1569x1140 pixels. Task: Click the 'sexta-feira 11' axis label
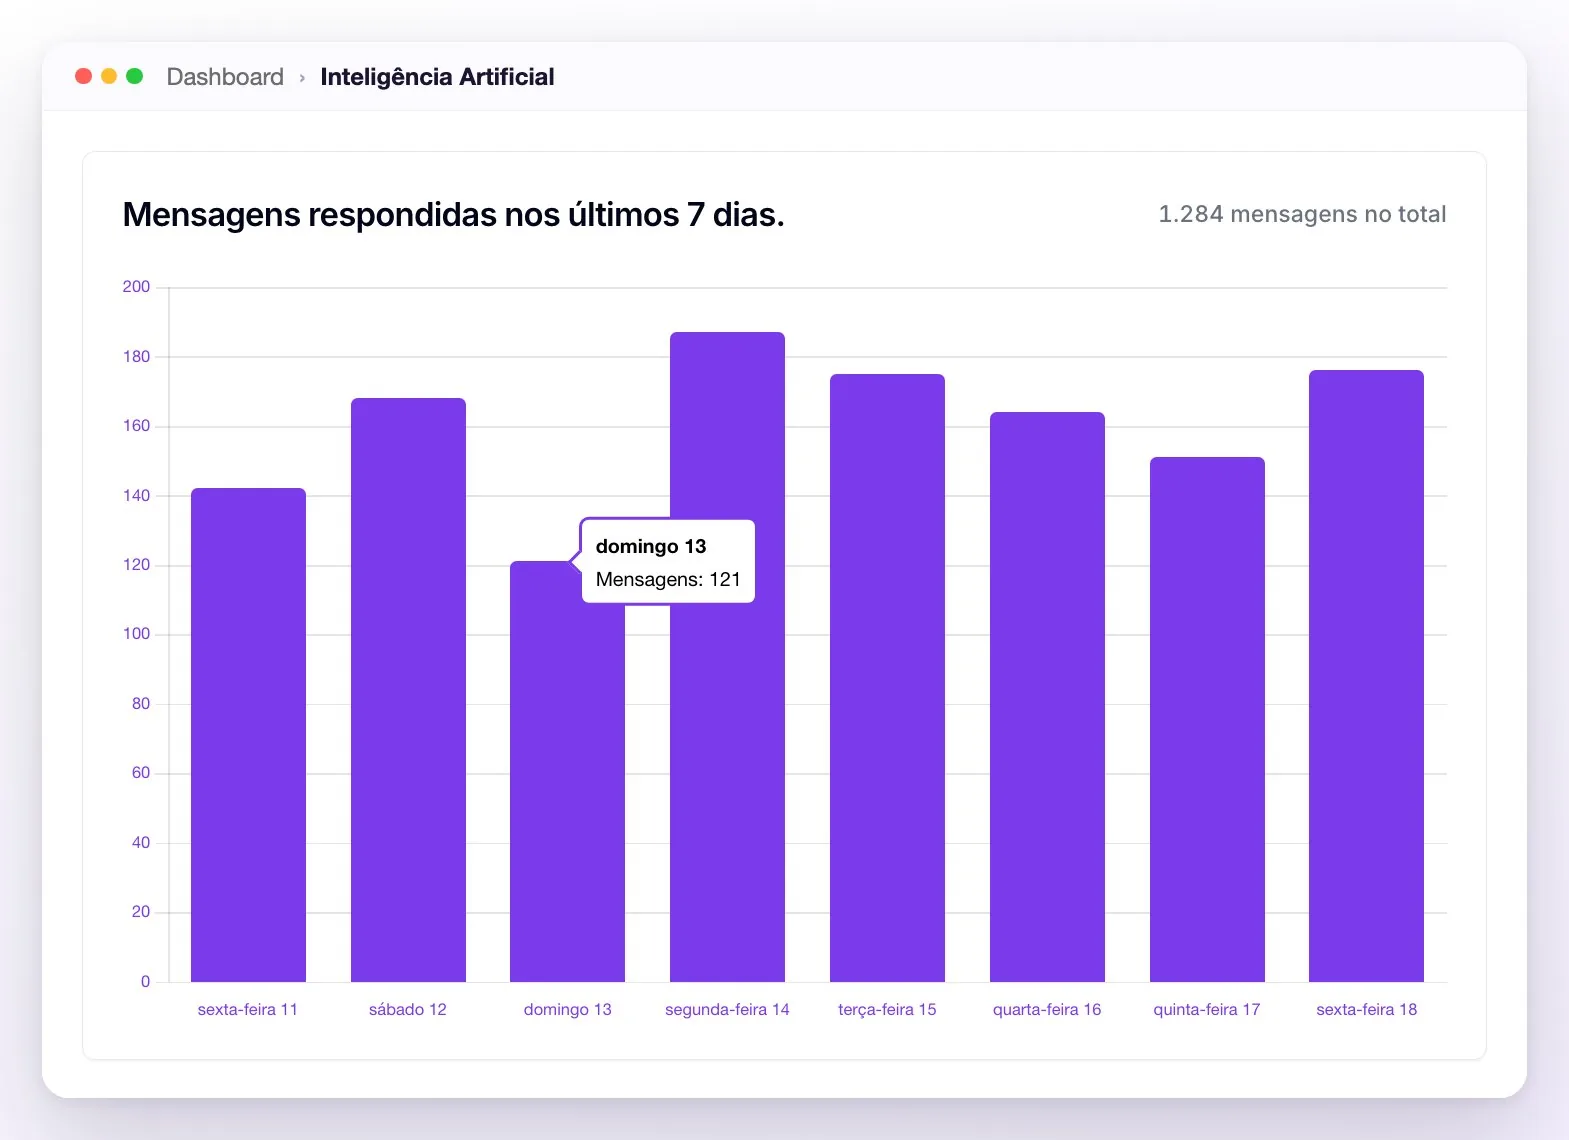tap(248, 1009)
